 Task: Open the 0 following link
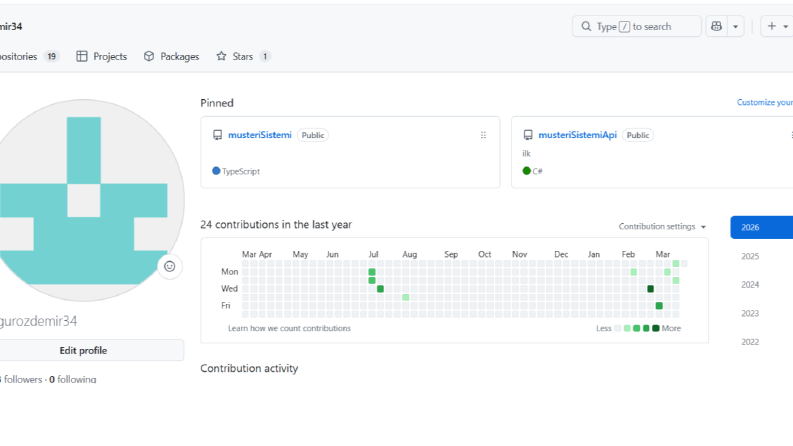(x=73, y=379)
